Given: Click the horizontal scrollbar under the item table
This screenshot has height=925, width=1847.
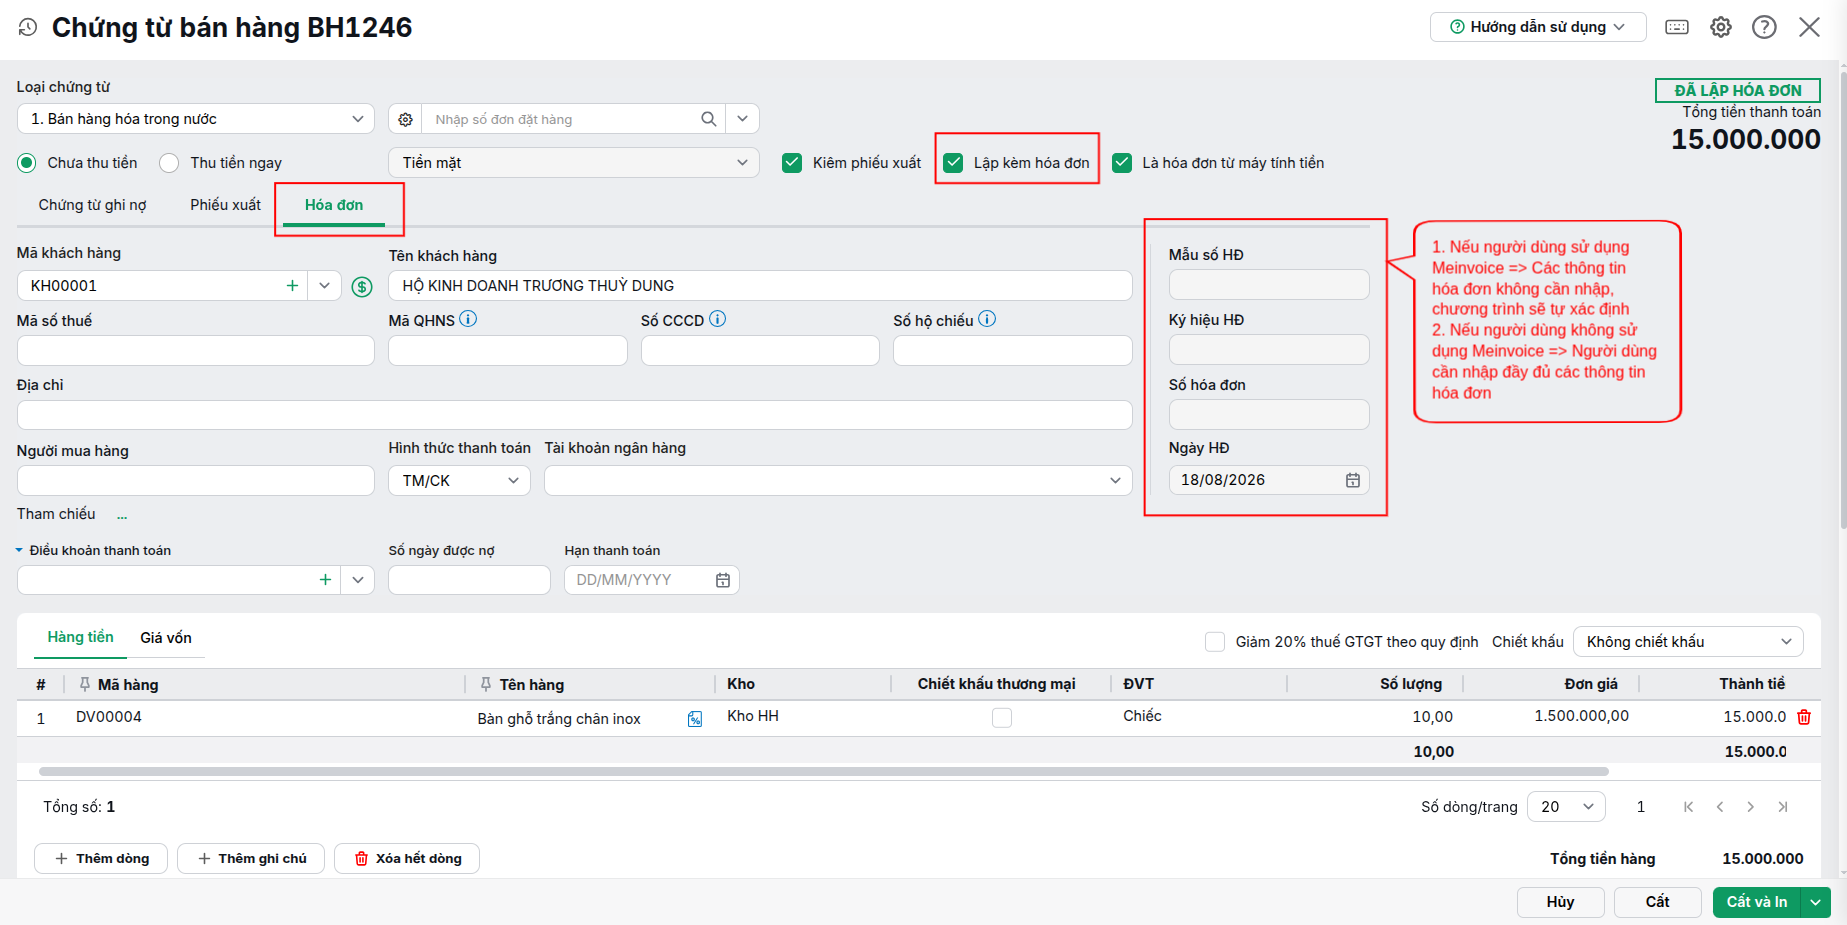Looking at the screenshot, I should point(824,772).
